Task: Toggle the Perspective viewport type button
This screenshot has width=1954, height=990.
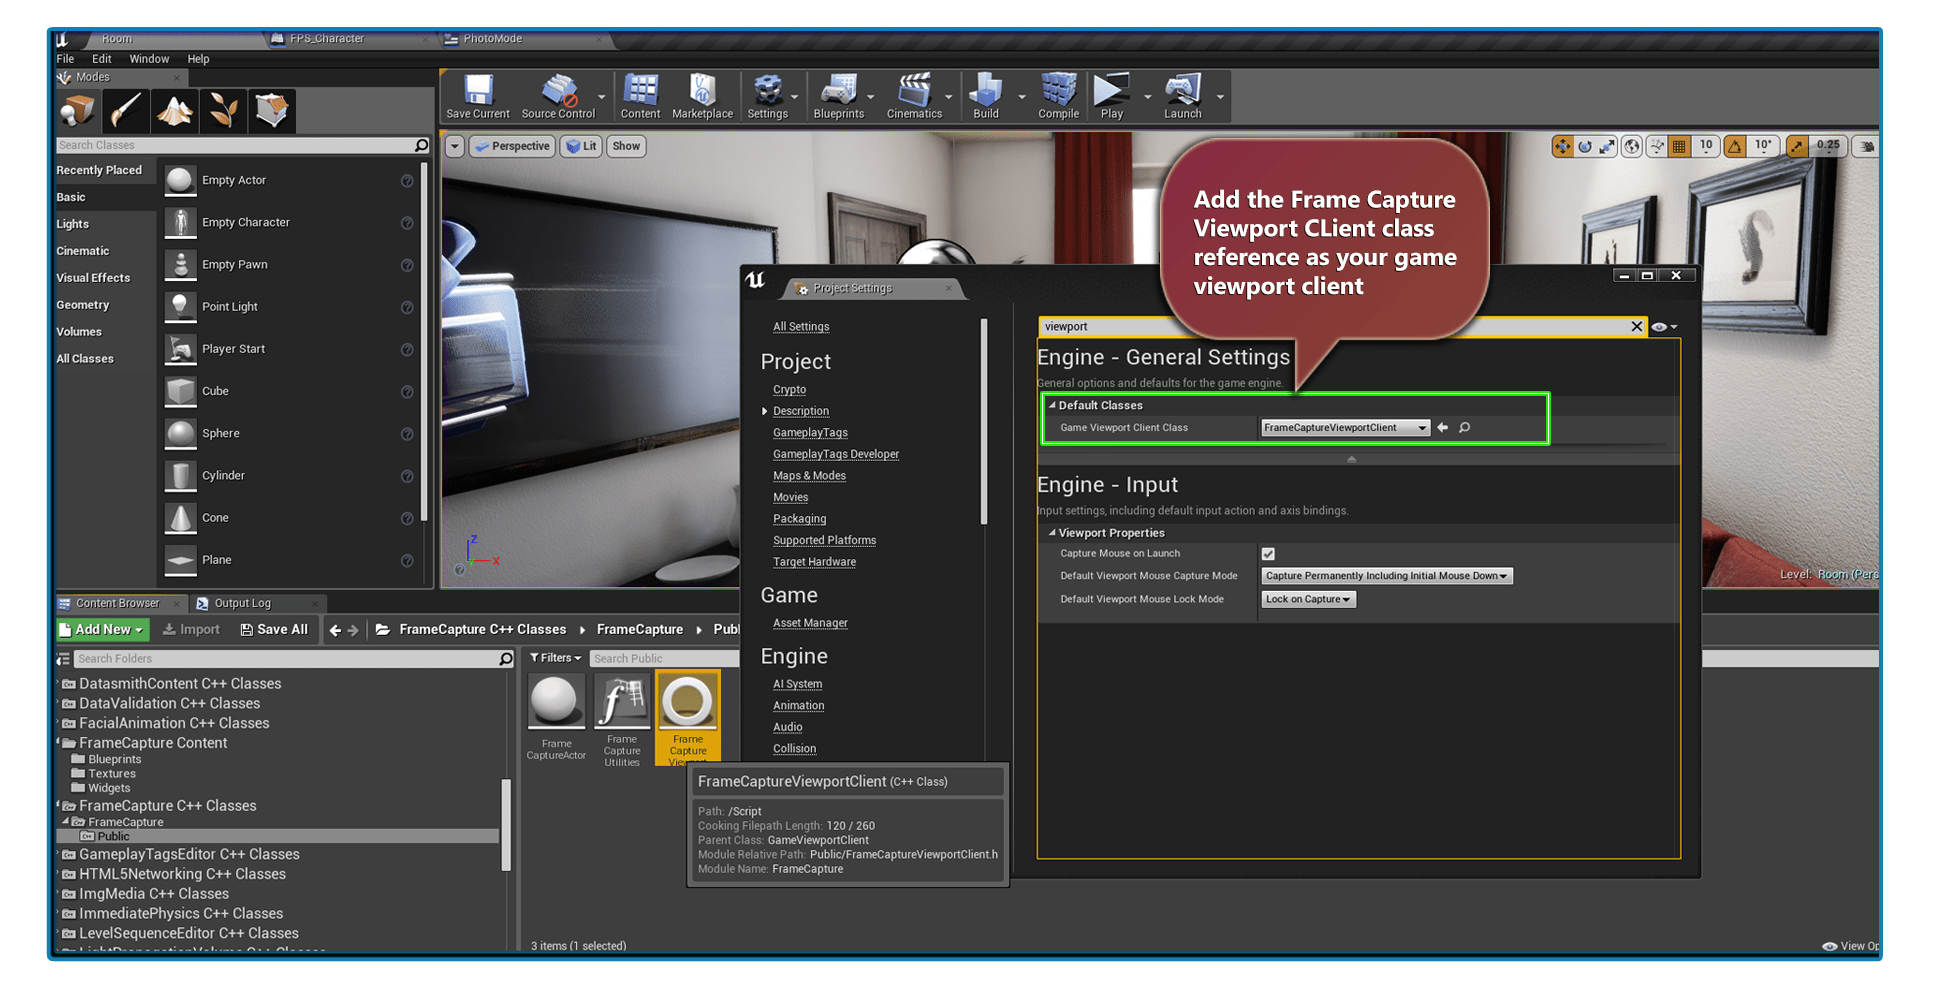Action: coord(511,146)
